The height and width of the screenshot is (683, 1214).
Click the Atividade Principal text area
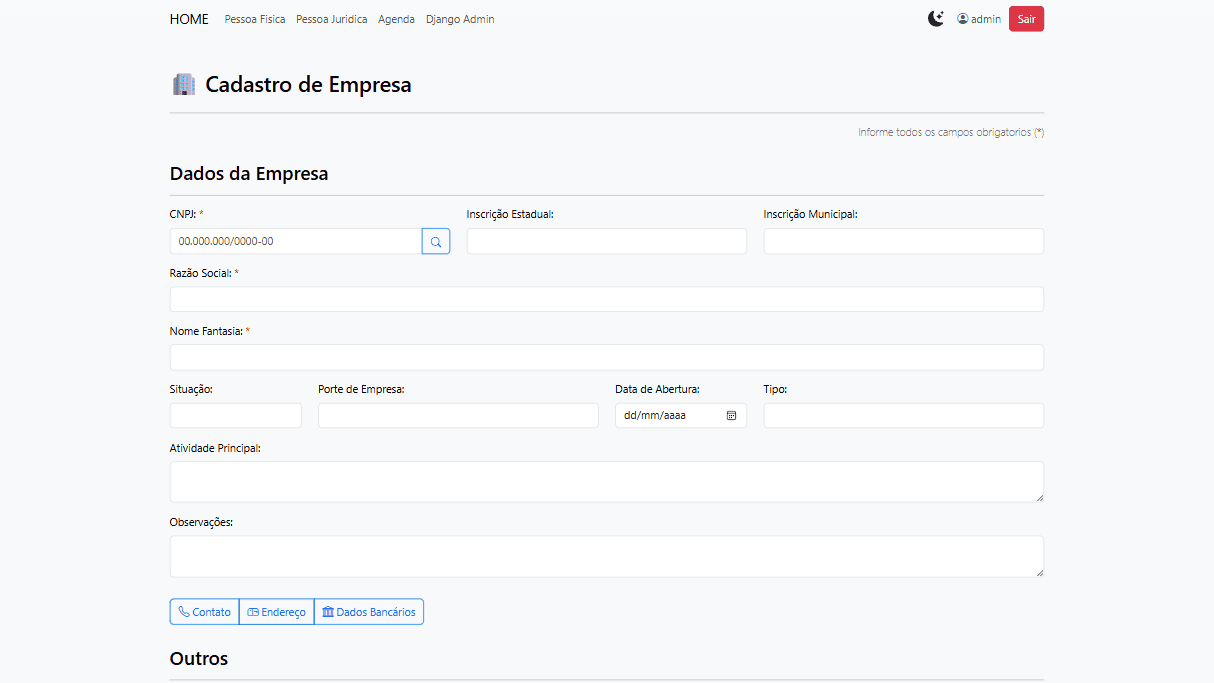[x=606, y=481]
